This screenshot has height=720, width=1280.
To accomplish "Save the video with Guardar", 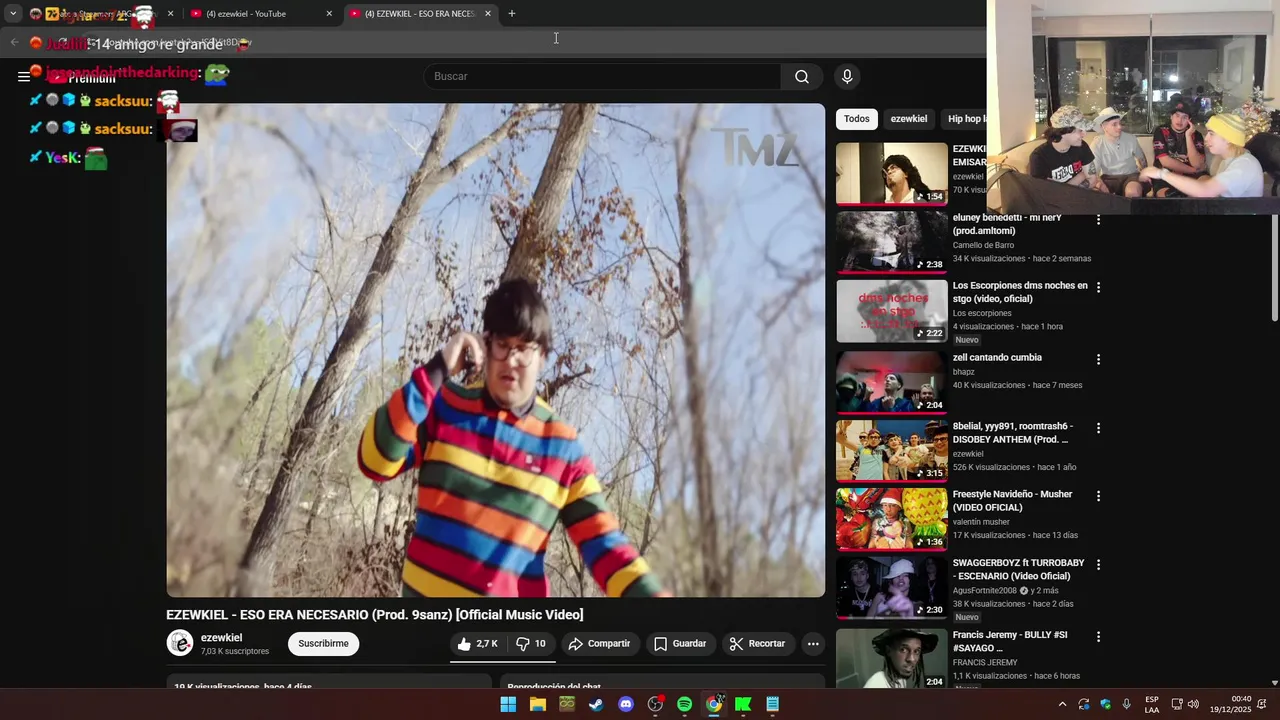I will [680, 644].
